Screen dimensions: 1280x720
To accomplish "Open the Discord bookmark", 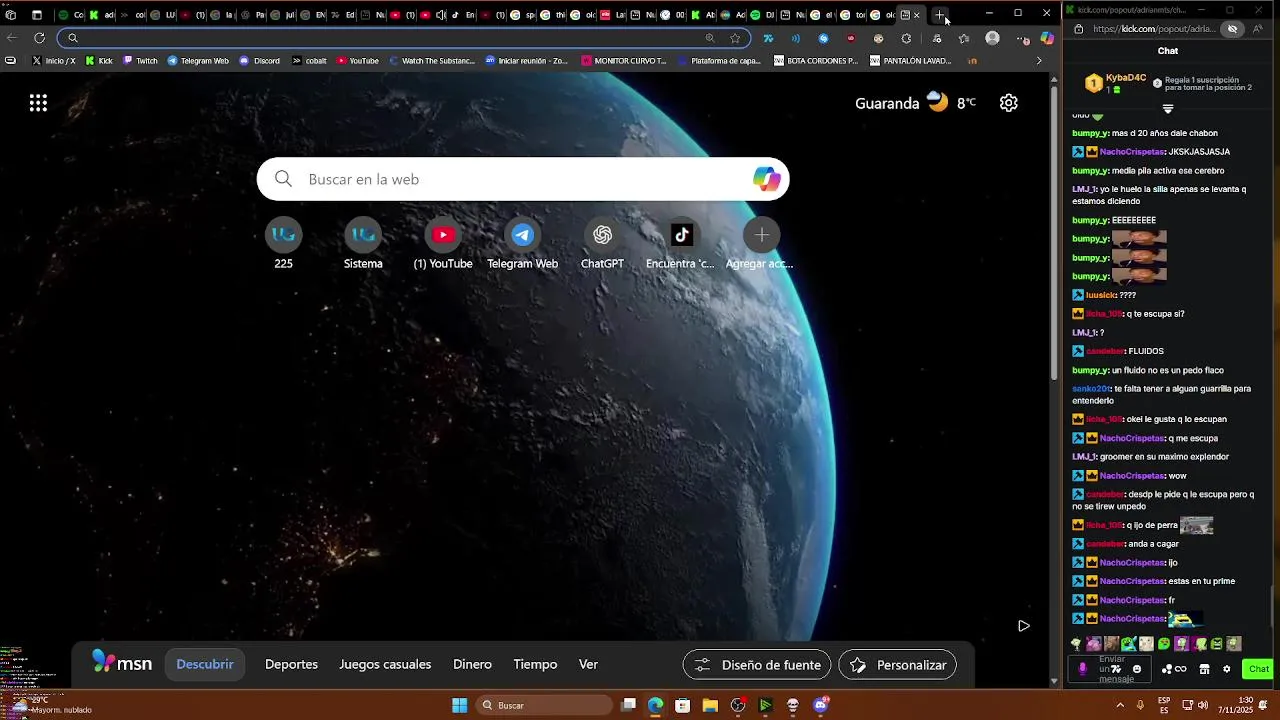I will point(259,60).
